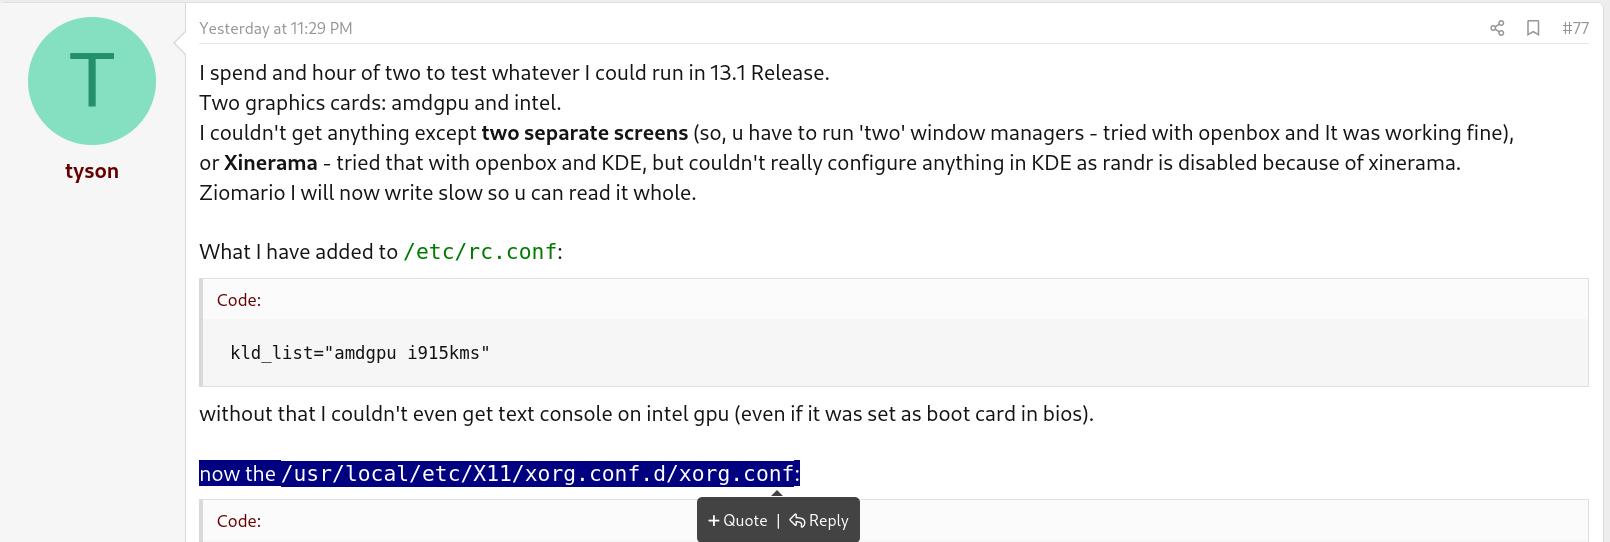
Task: Bookmark this post with the bookmark icon
Action: 1533,28
